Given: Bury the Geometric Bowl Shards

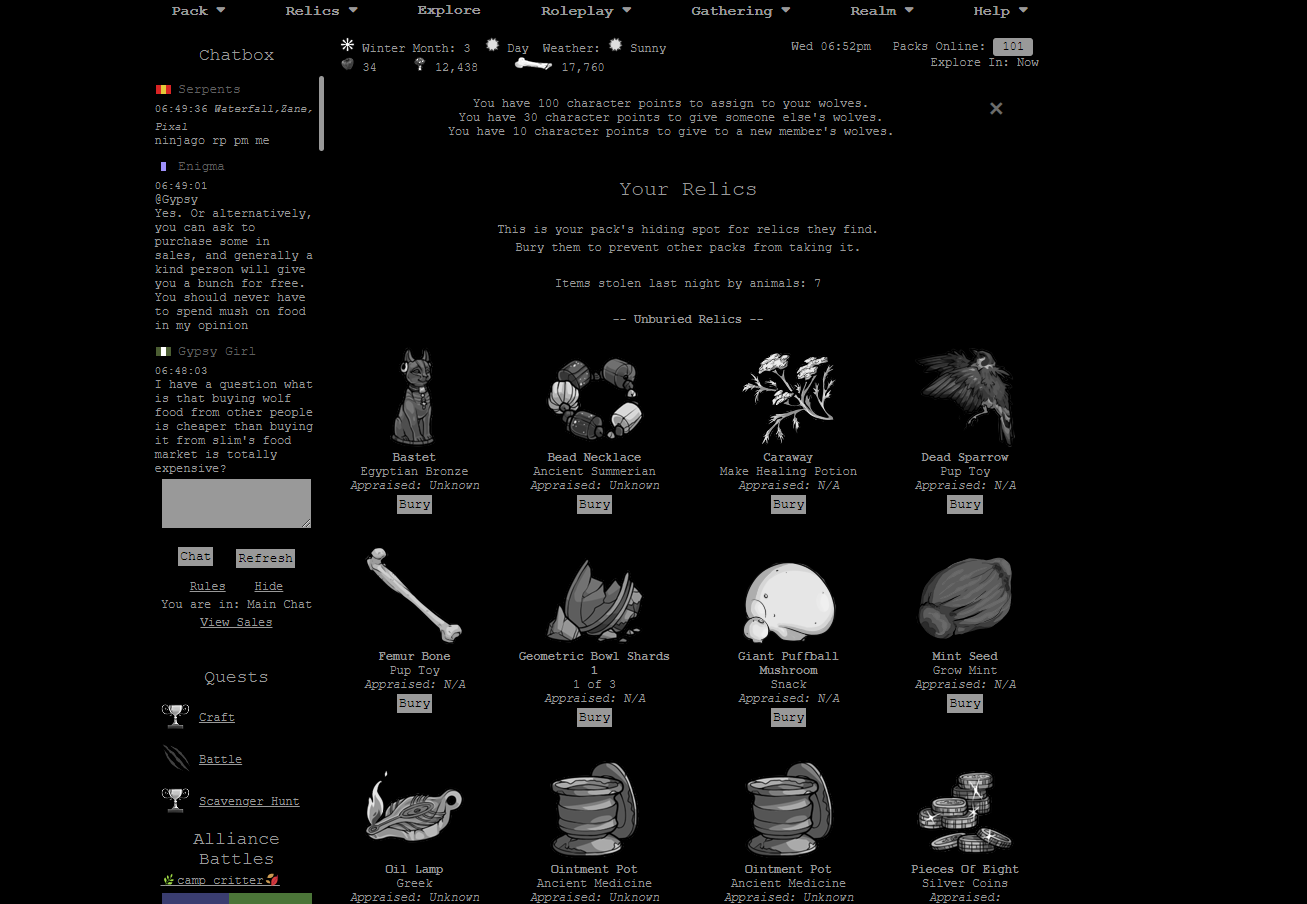Looking at the screenshot, I should click(594, 718).
